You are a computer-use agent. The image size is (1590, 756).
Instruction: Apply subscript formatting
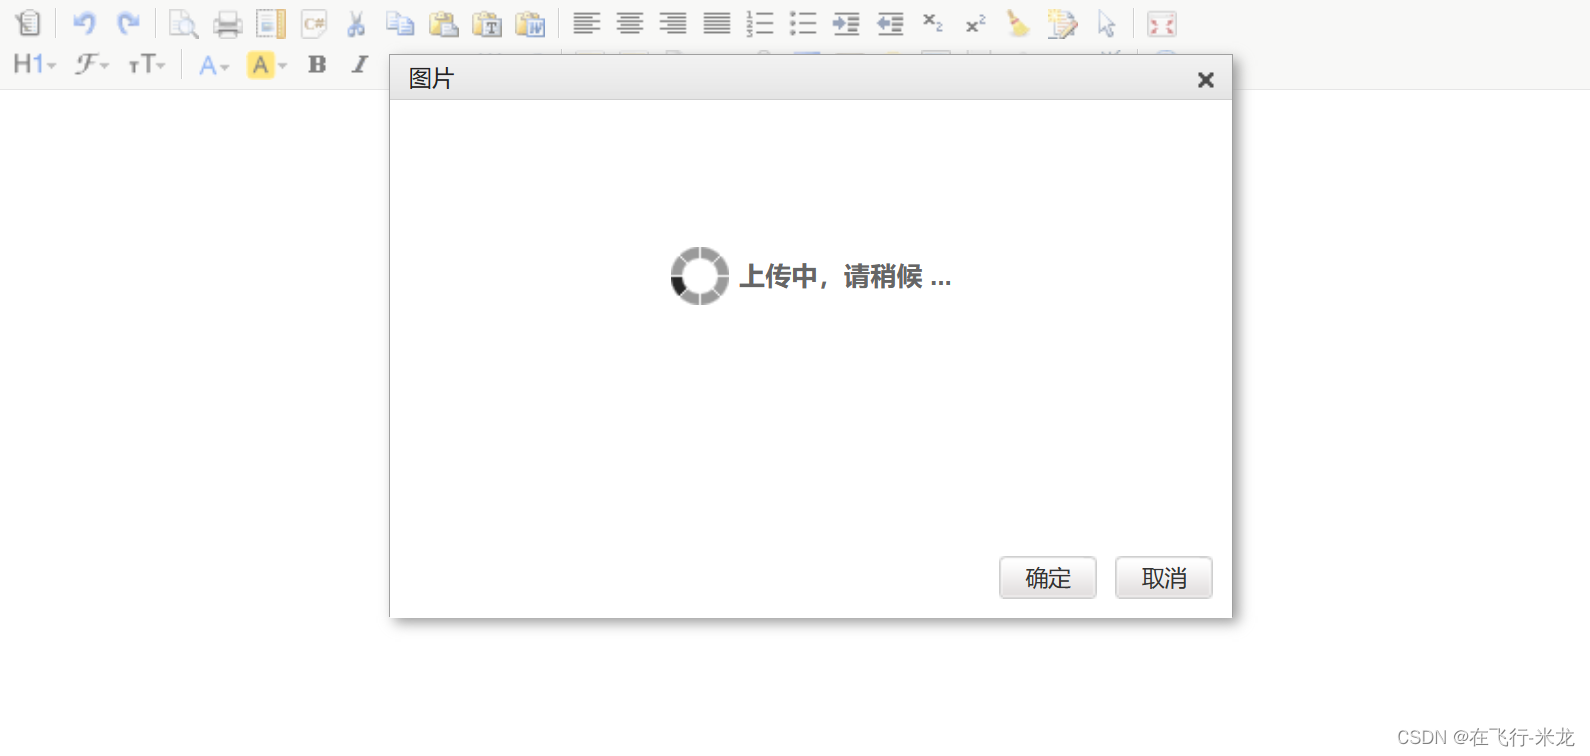coord(933,23)
